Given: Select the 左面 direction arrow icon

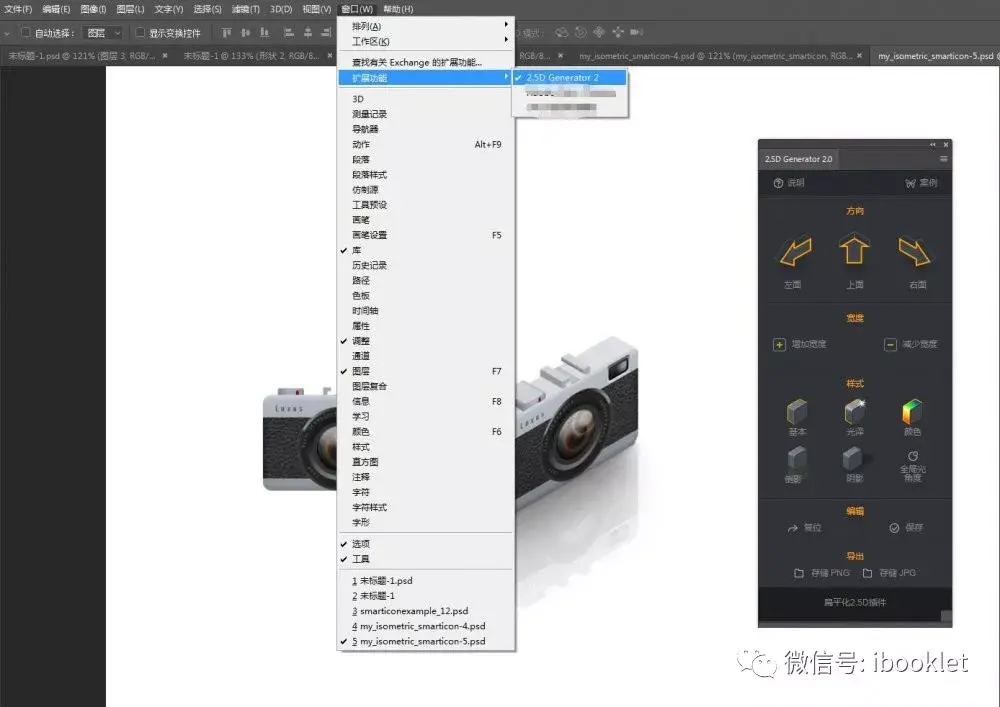Looking at the screenshot, I should coord(795,252).
